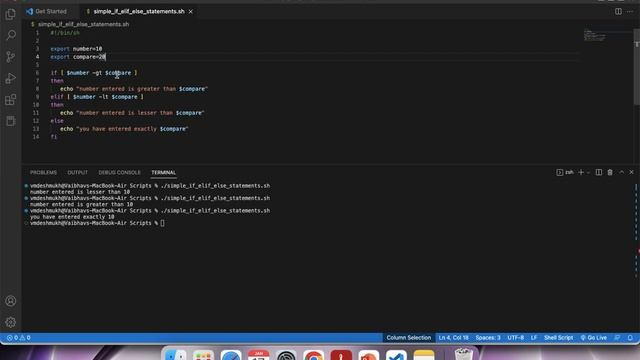
Task: Click echo line 'number entered is lesser than'
Action: click(132, 113)
